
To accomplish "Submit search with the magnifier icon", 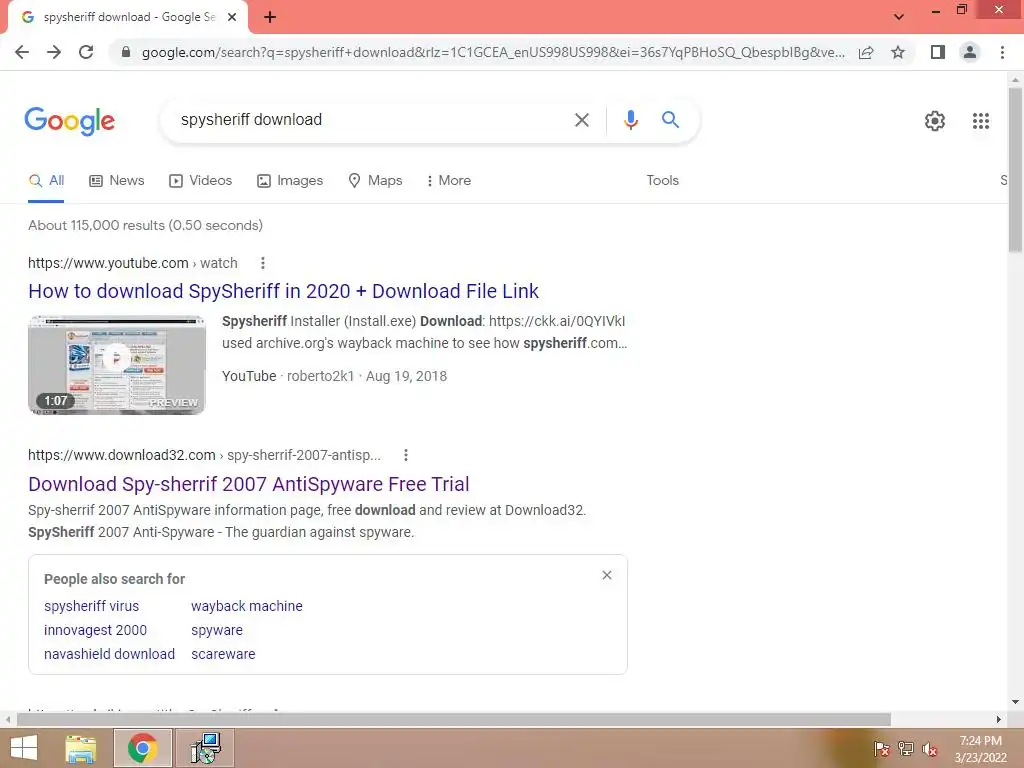I will [670, 120].
